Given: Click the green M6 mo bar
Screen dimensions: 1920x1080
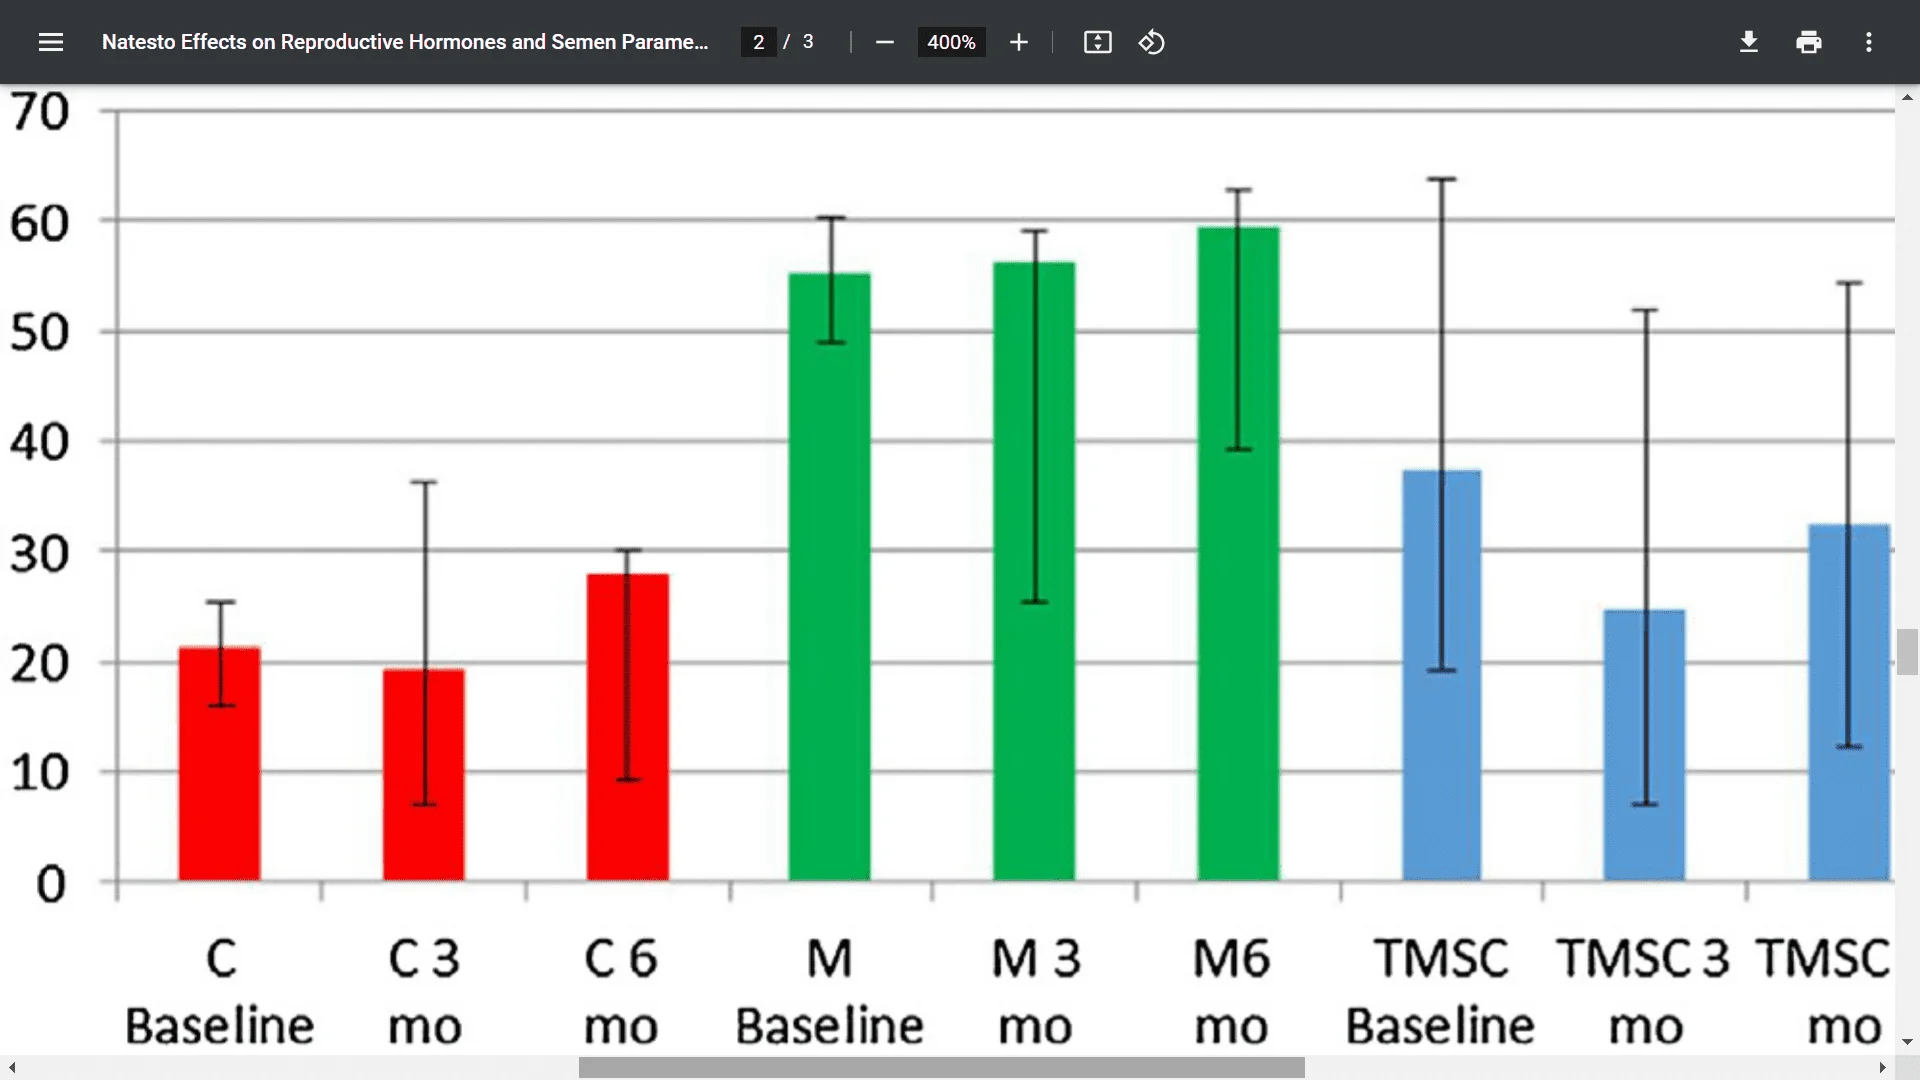Looking at the screenshot, I should [x=1239, y=554].
